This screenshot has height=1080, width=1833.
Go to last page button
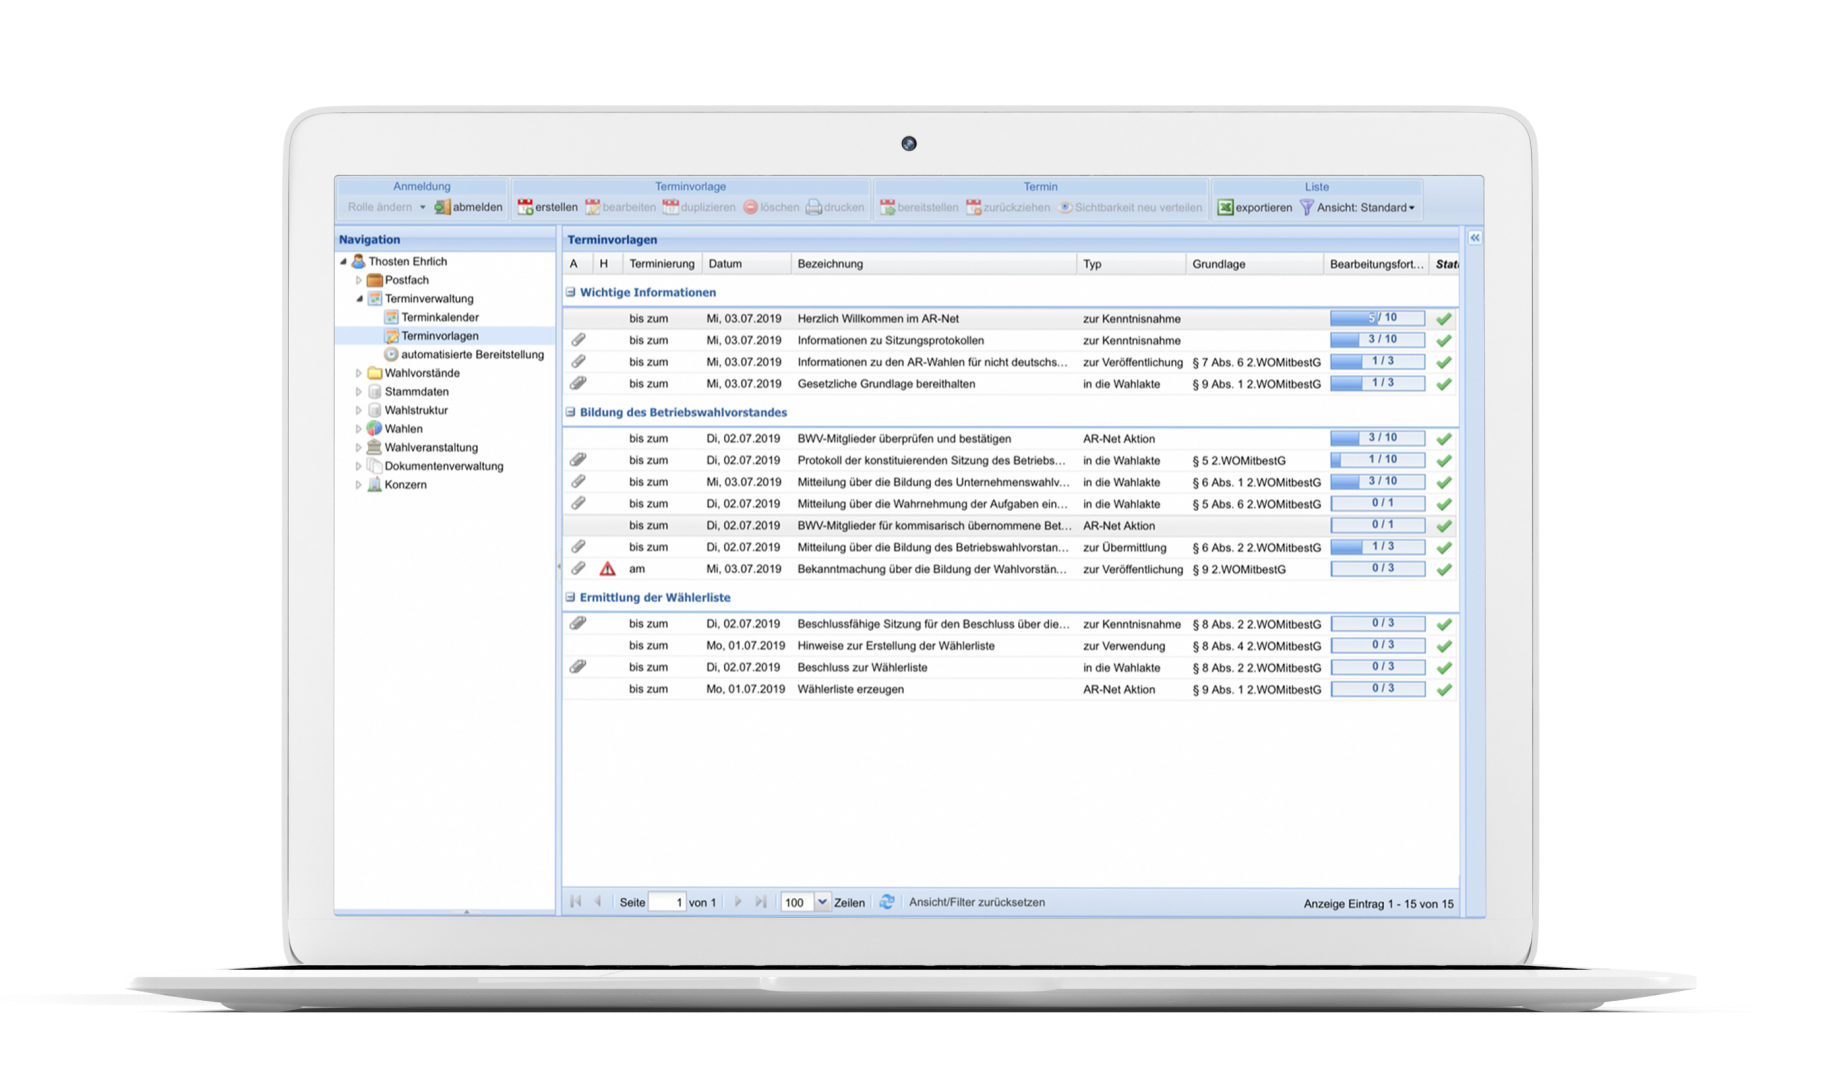point(761,902)
